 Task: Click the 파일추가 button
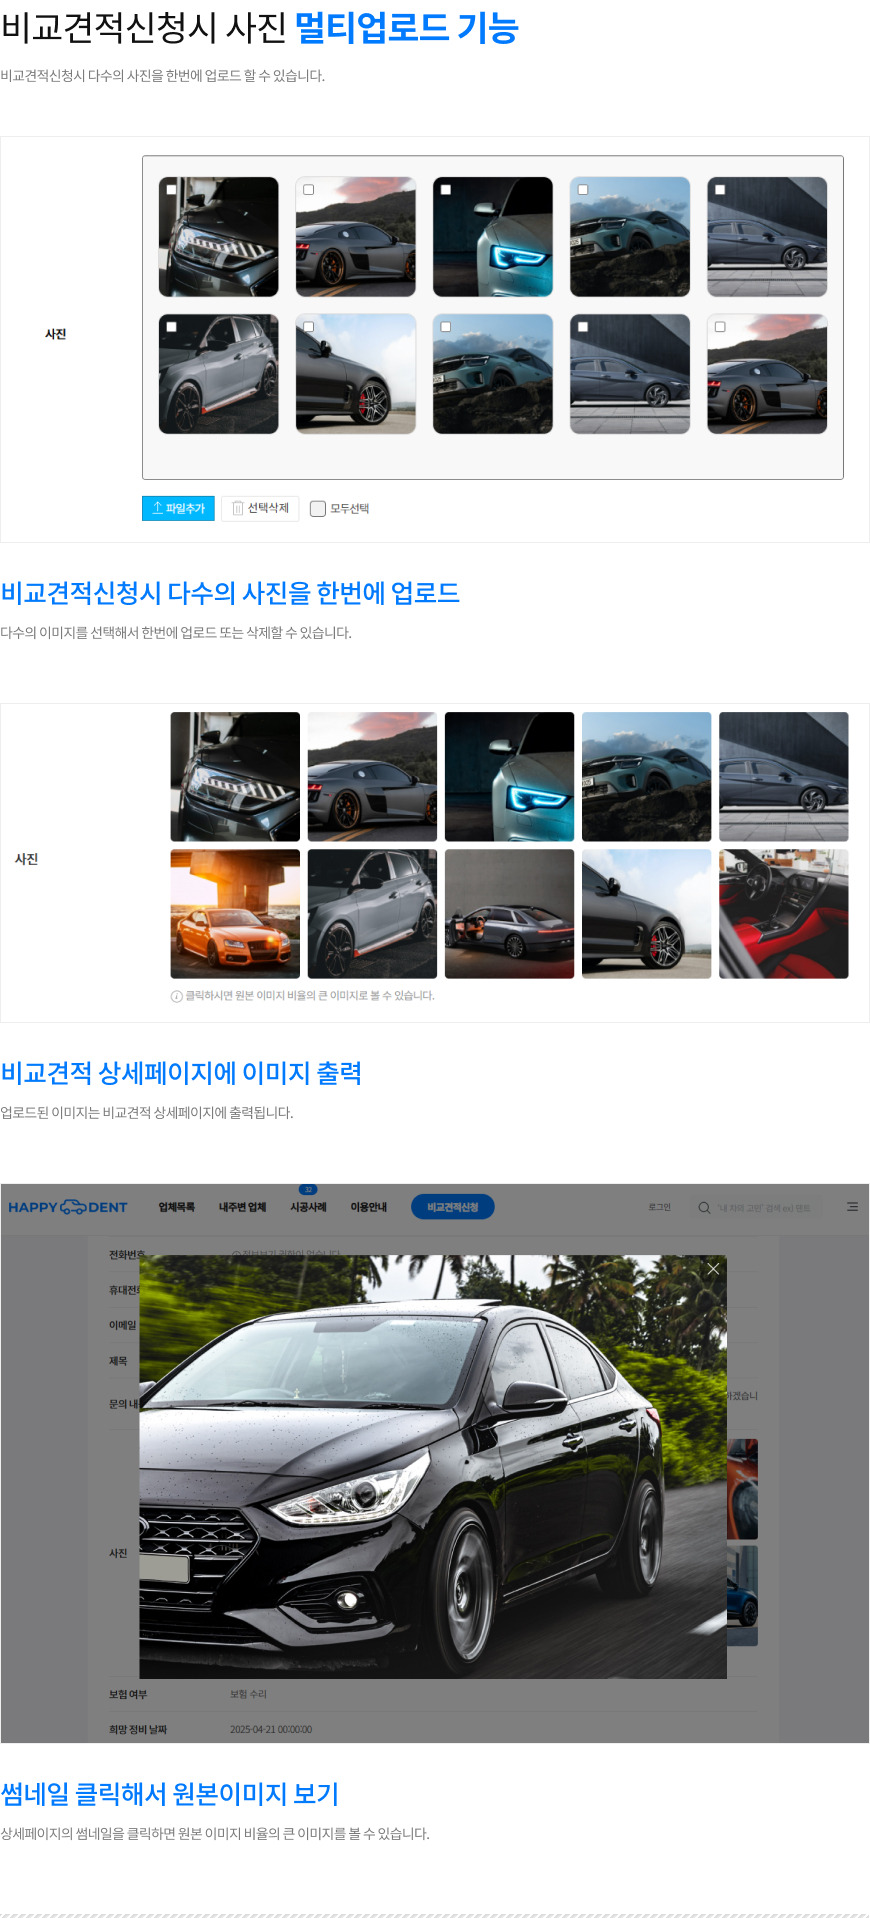(178, 508)
